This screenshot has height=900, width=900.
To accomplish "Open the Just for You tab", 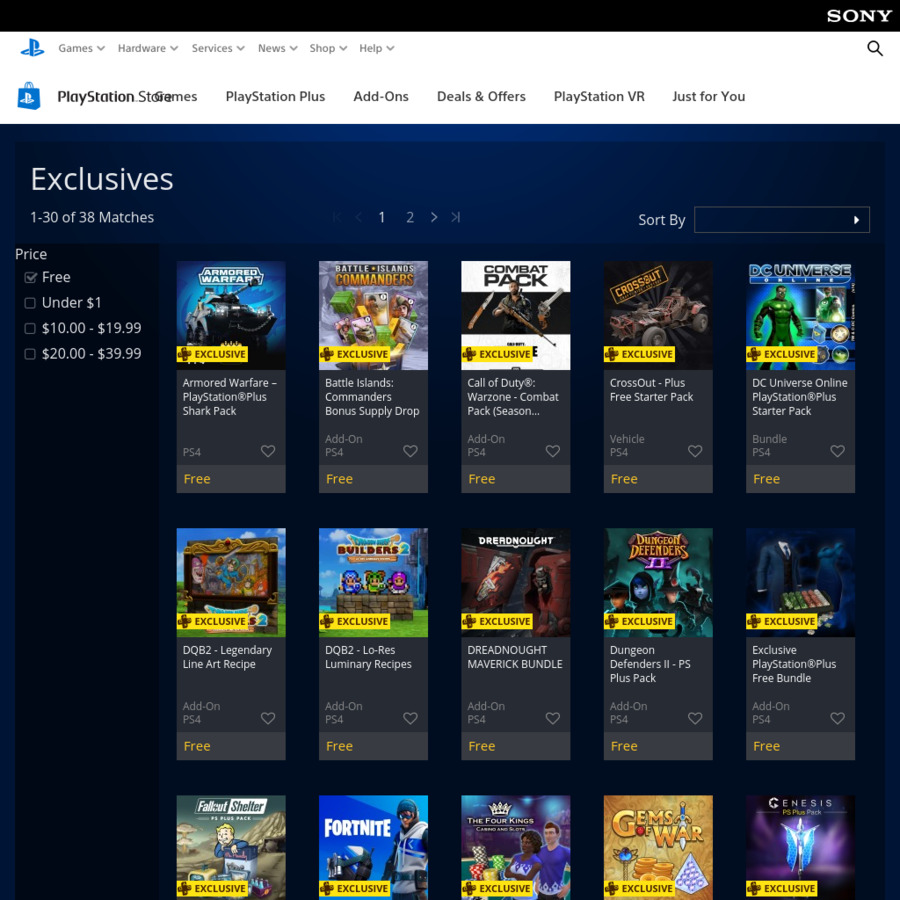I will click(708, 96).
